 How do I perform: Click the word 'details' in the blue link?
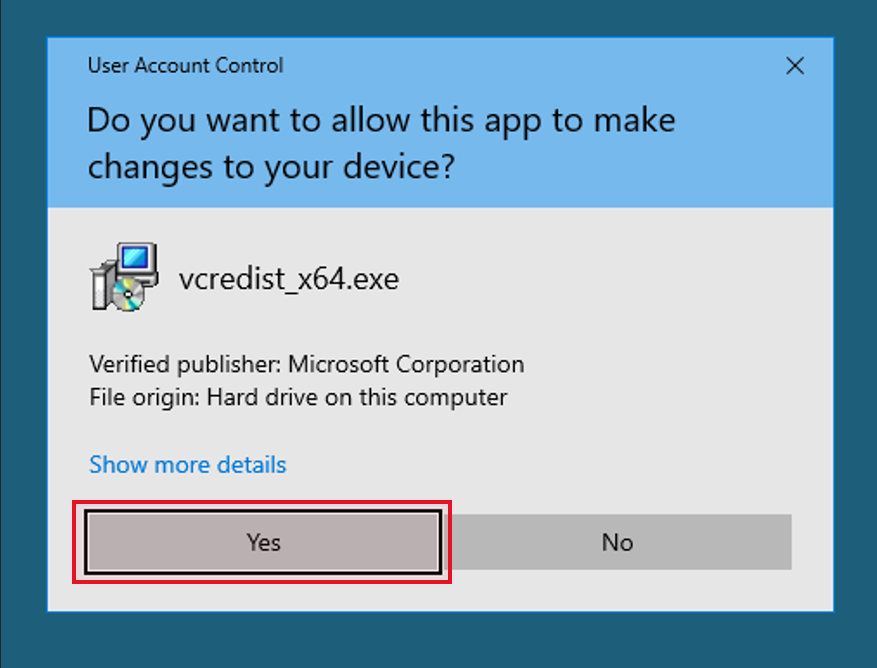tap(251, 464)
